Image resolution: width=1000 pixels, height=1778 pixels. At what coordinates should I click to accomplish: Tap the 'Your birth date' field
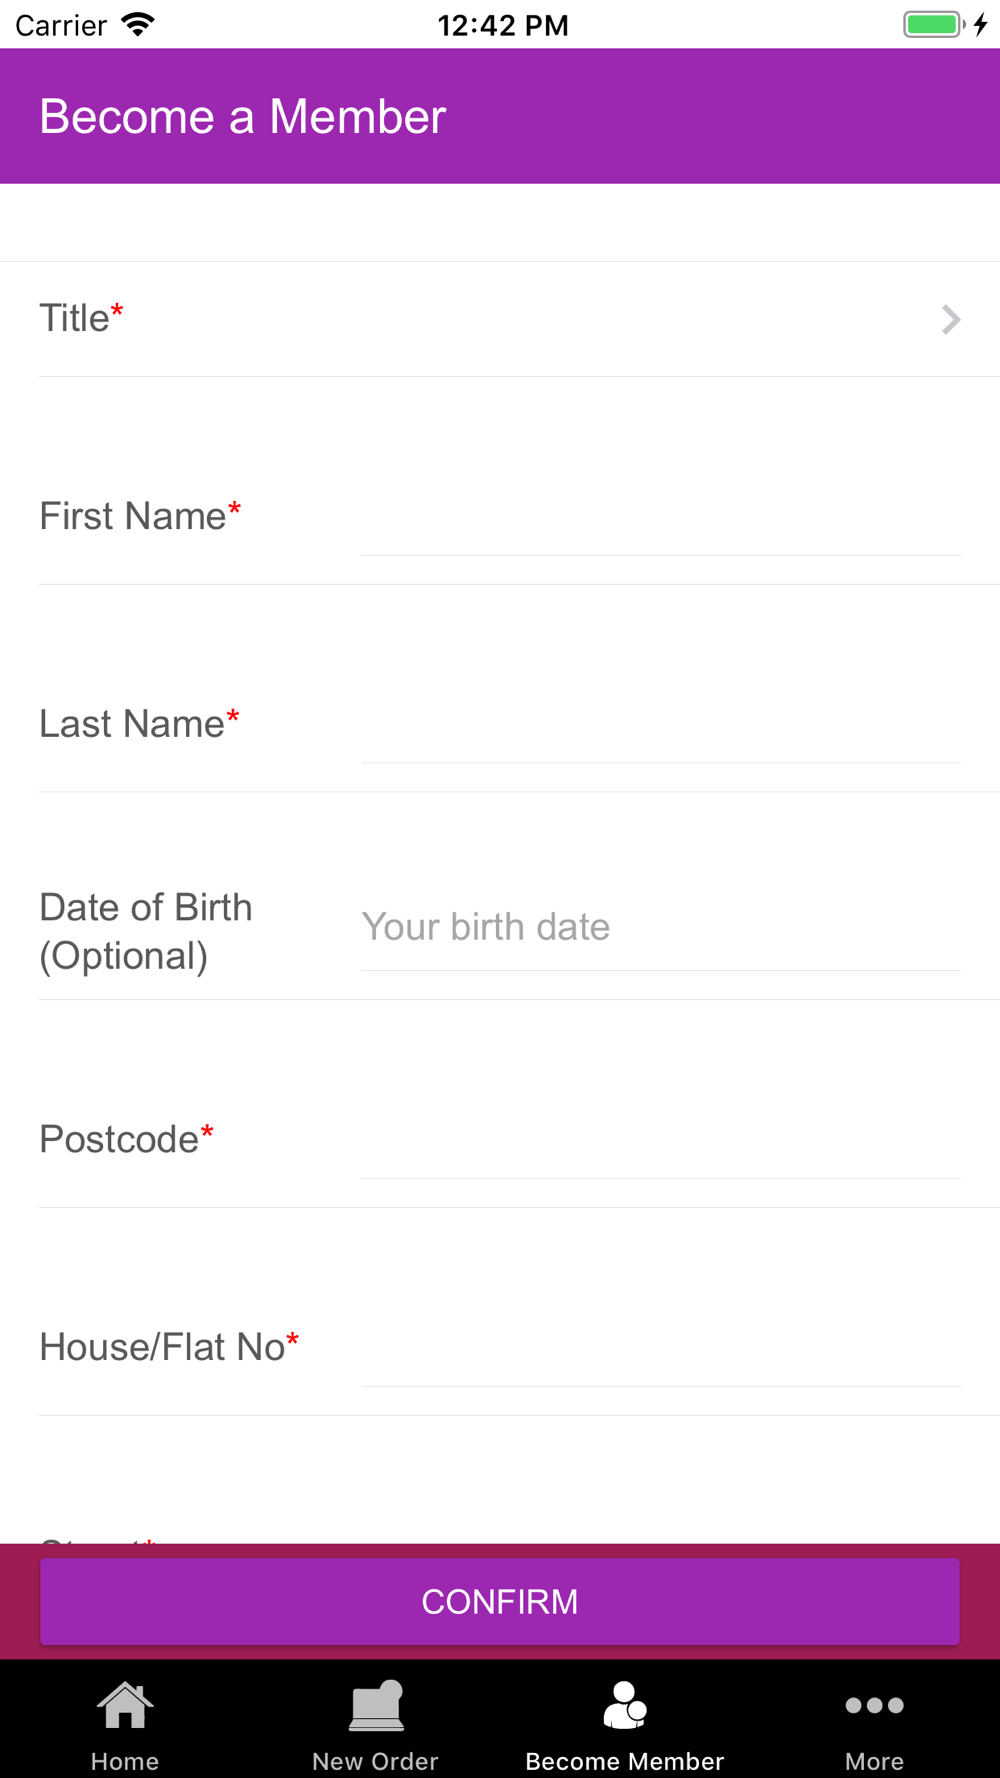point(660,928)
